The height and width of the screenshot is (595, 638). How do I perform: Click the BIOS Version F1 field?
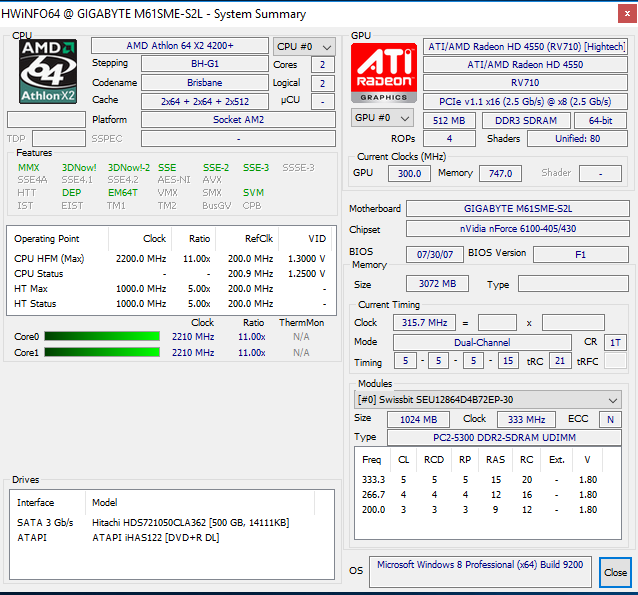pyautogui.click(x=581, y=254)
